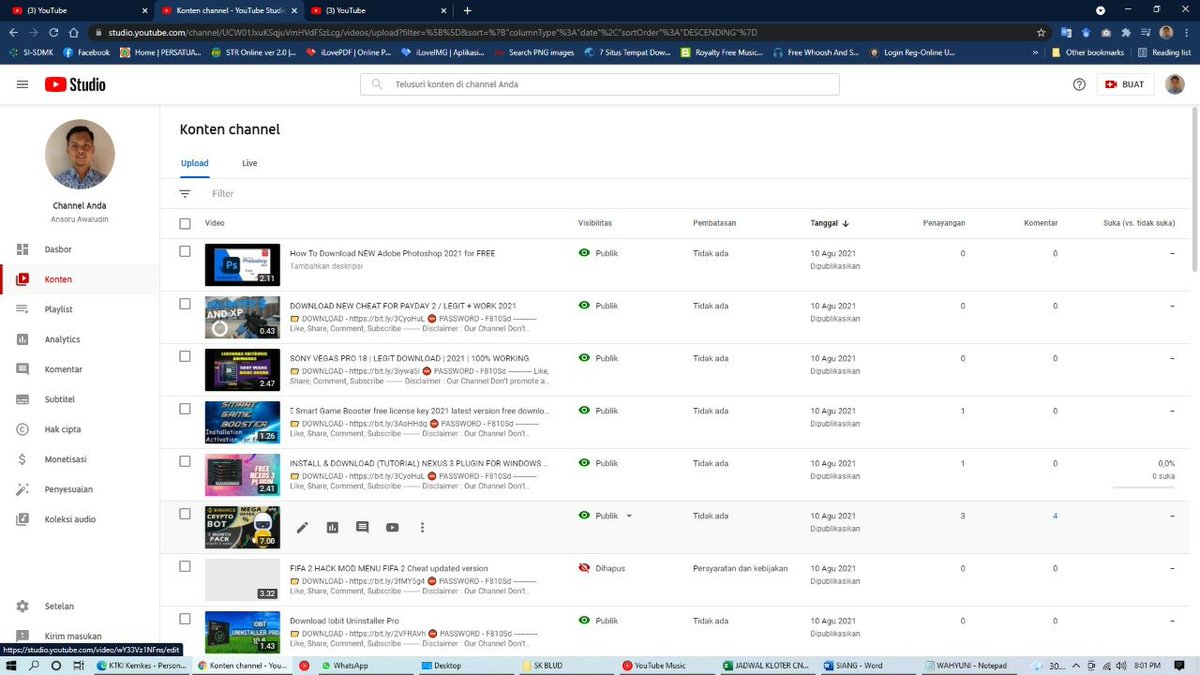Toggle the select-all checkbox in header row
The image size is (1200, 675).
(x=185, y=223)
